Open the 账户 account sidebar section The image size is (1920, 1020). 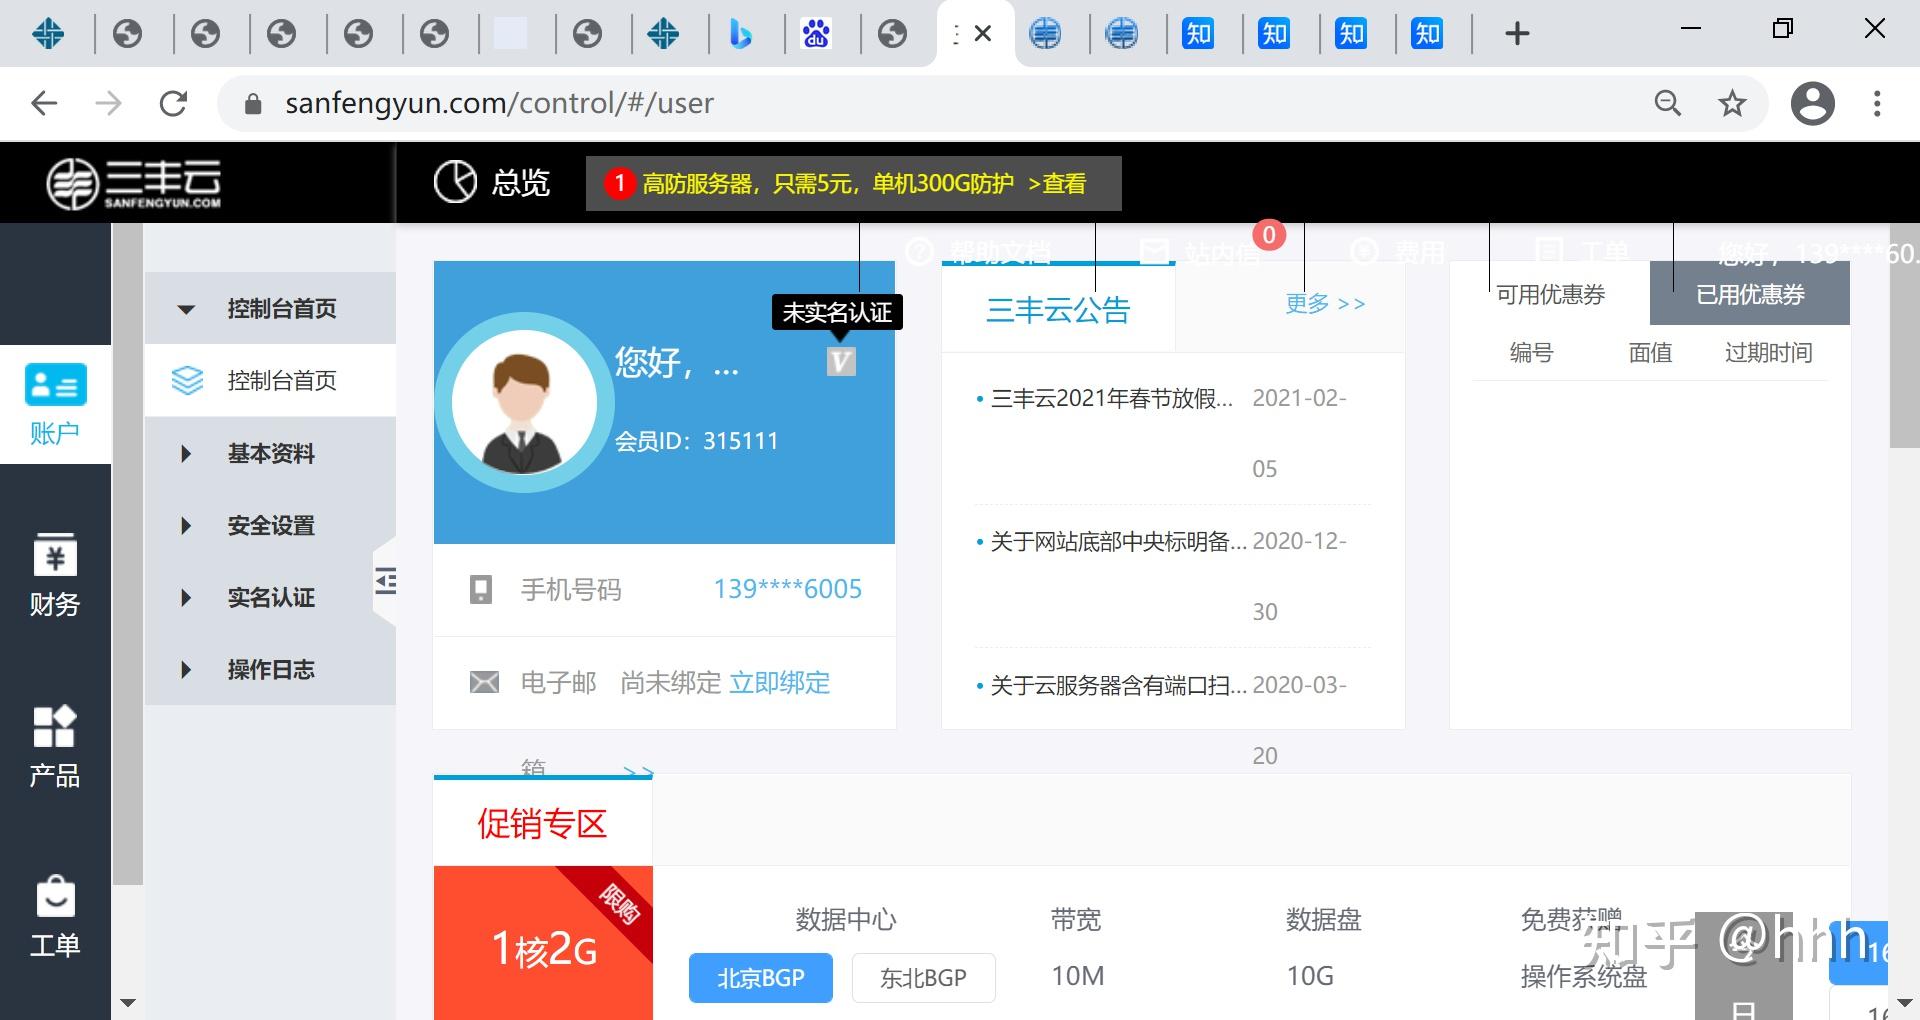point(55,404)
